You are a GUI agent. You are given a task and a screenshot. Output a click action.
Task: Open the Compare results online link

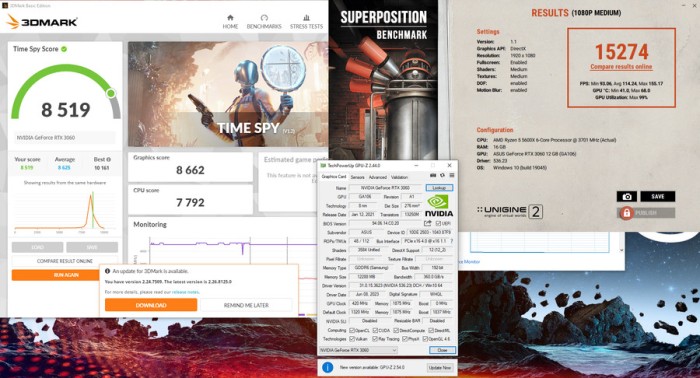621,66
